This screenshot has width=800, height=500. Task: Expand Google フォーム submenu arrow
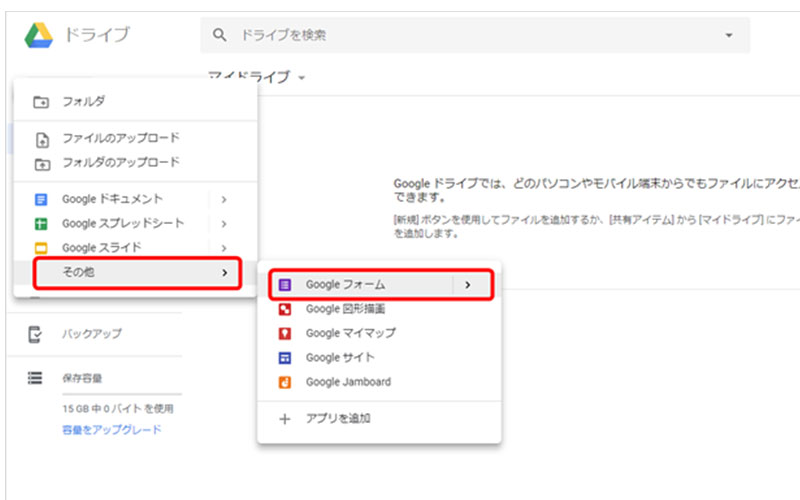(468, 285)
